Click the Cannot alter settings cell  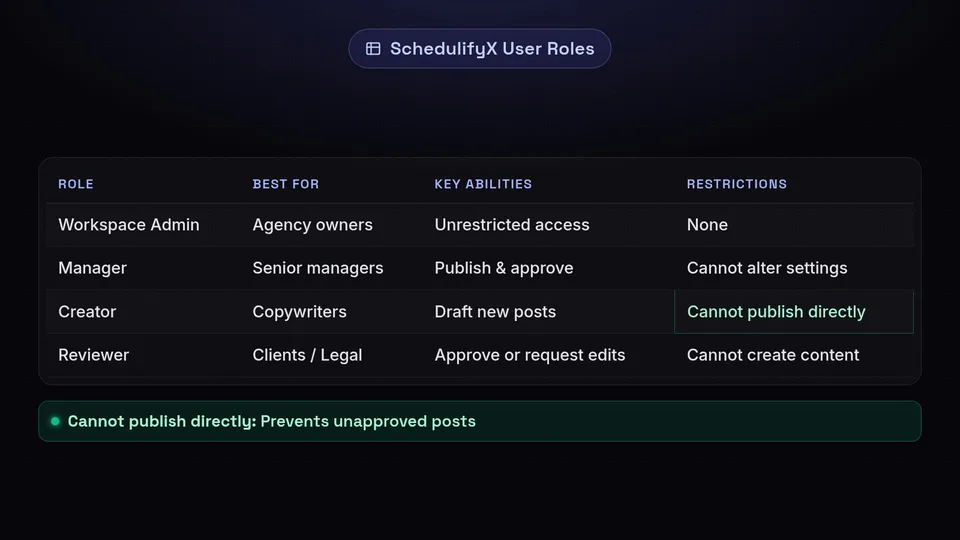click(767, 268)
